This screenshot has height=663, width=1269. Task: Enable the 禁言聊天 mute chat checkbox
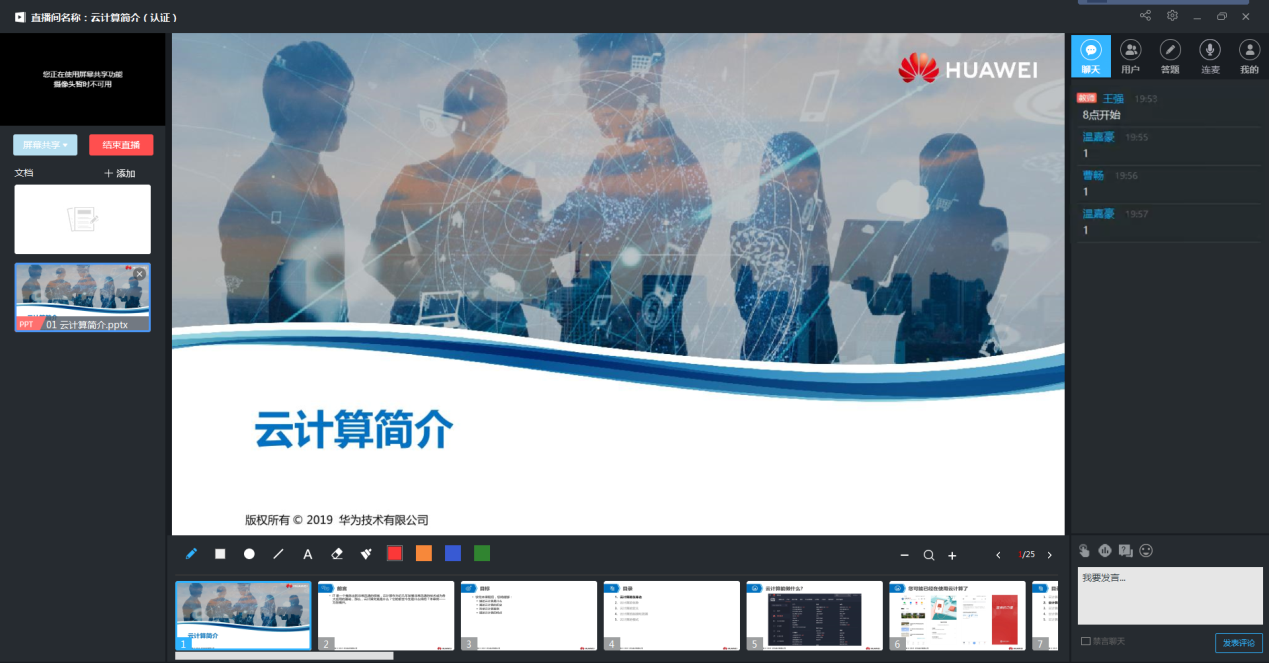tap(1086, 641)
